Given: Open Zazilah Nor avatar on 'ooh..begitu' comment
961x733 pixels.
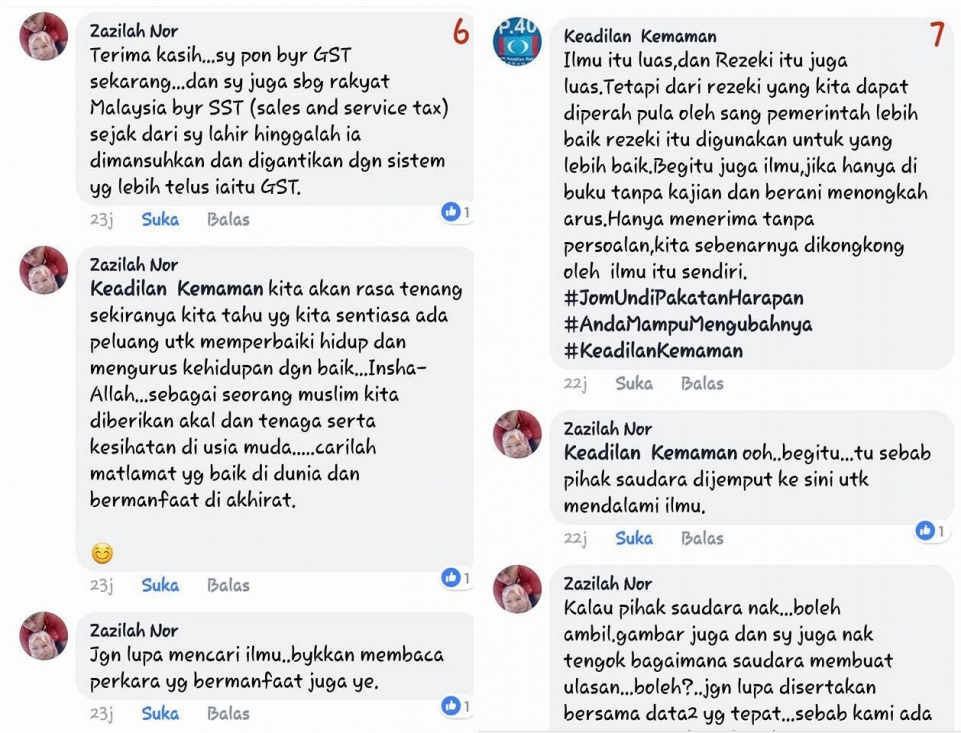Looking at the screenshot, I should pos(517,434).
